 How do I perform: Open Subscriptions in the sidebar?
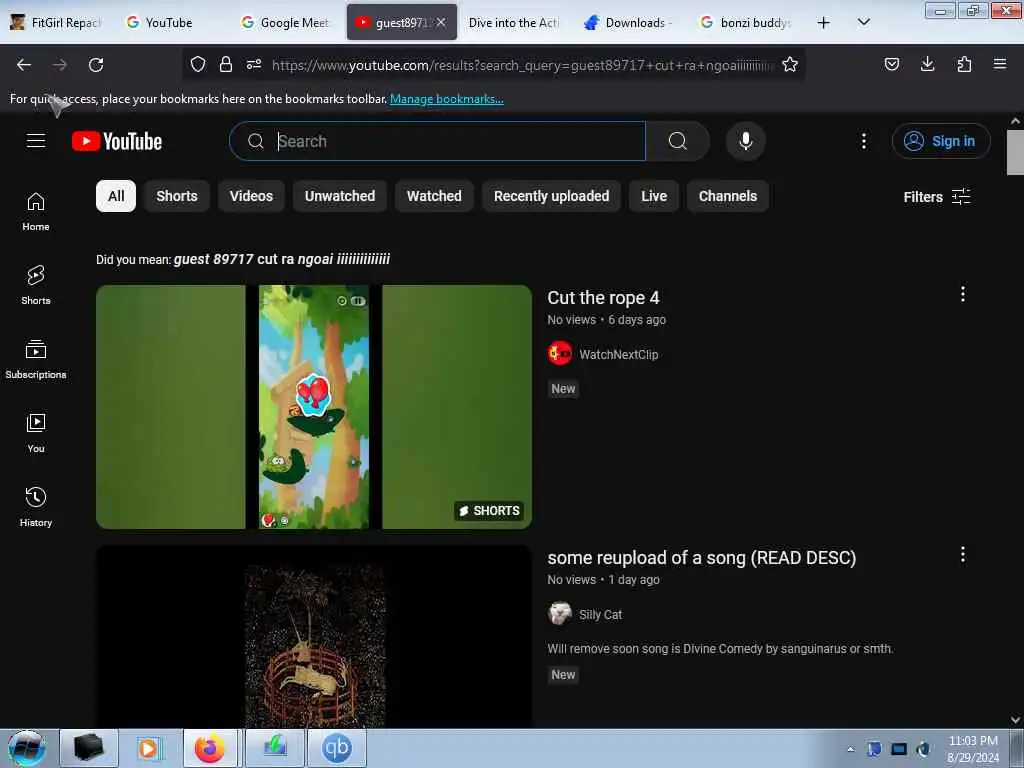pos(36,360)
